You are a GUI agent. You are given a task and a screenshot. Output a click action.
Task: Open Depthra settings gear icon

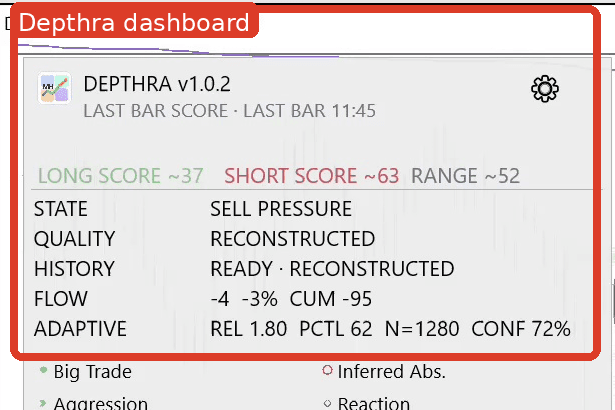pyautogui.click(x=545, y=89)
